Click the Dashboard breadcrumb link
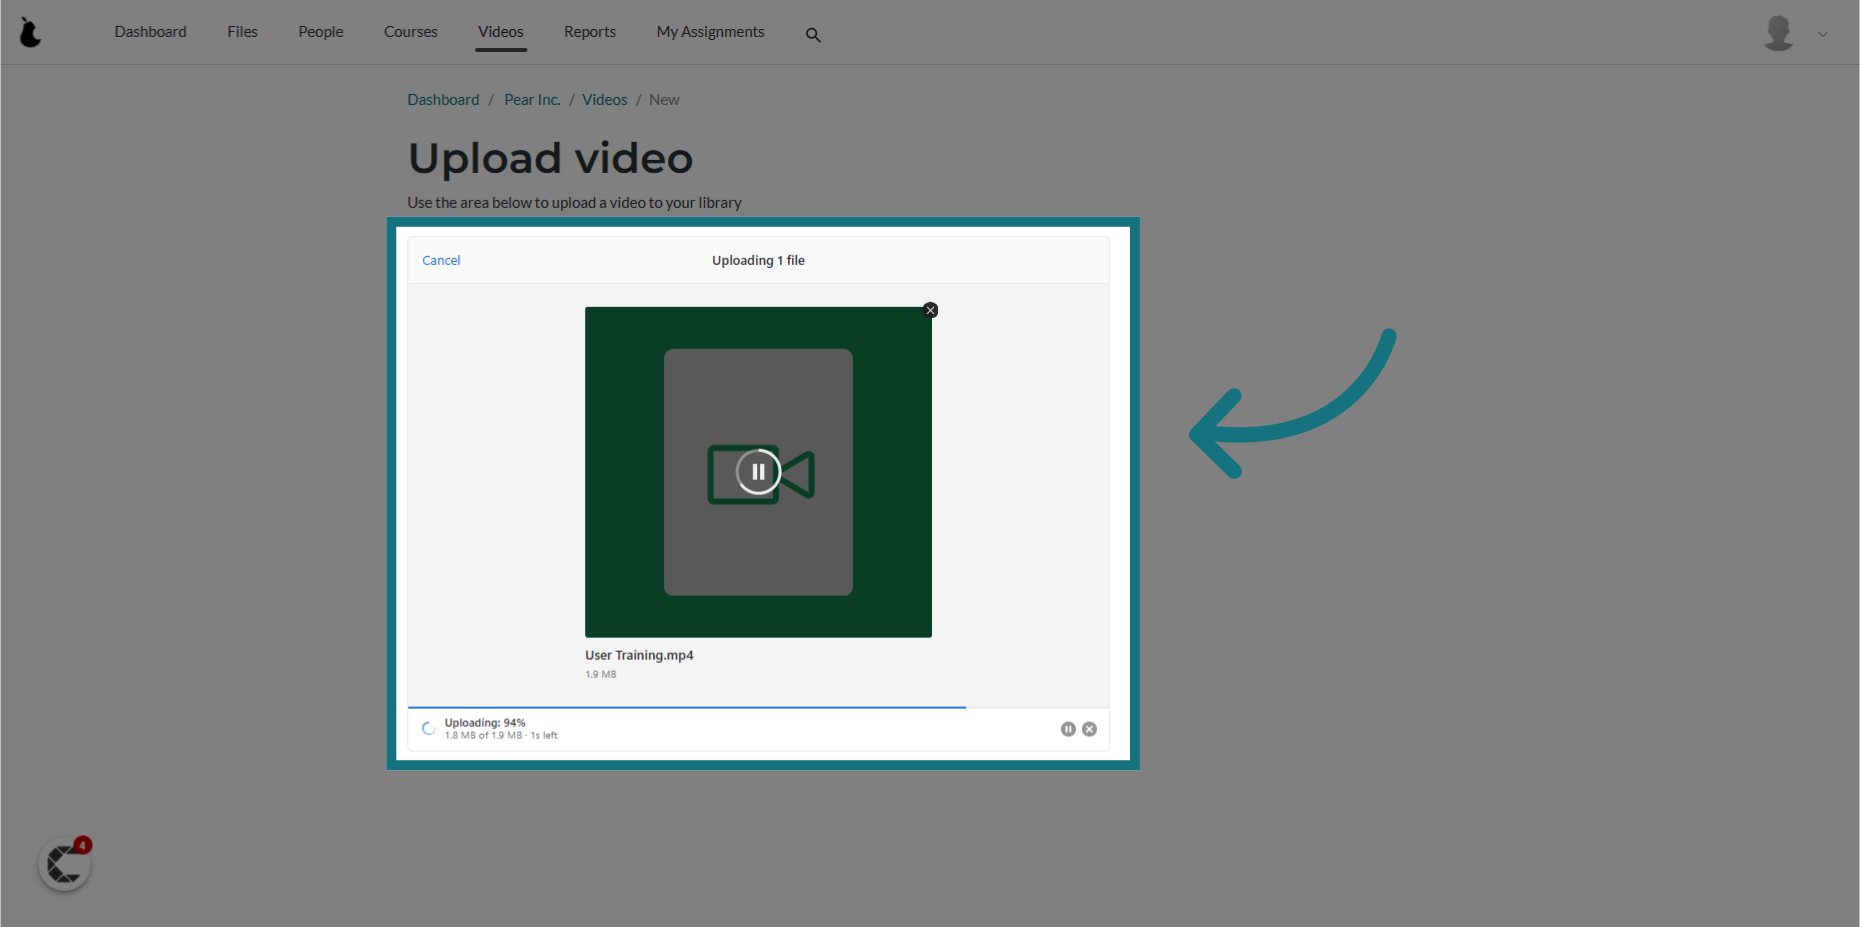Image resolution: width=1860 pixels, height=927 pixels. click(x=443, y=100)
